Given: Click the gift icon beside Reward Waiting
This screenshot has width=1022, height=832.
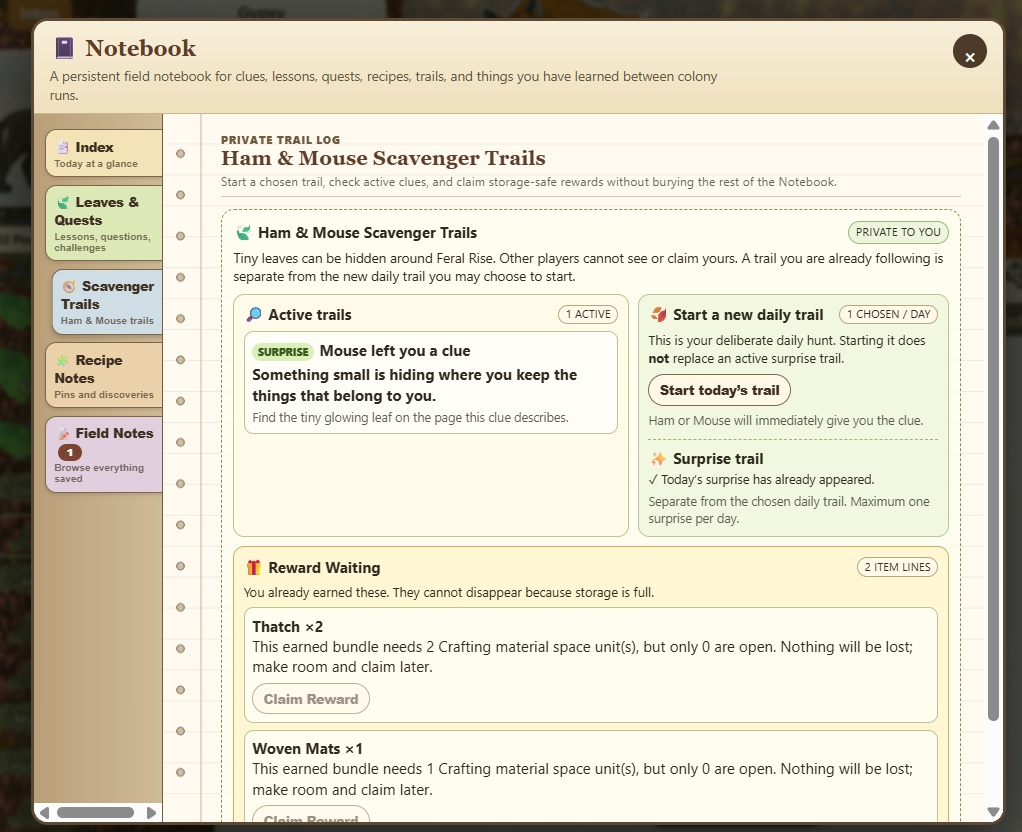Looking at the screenshot, I should 254,568.
